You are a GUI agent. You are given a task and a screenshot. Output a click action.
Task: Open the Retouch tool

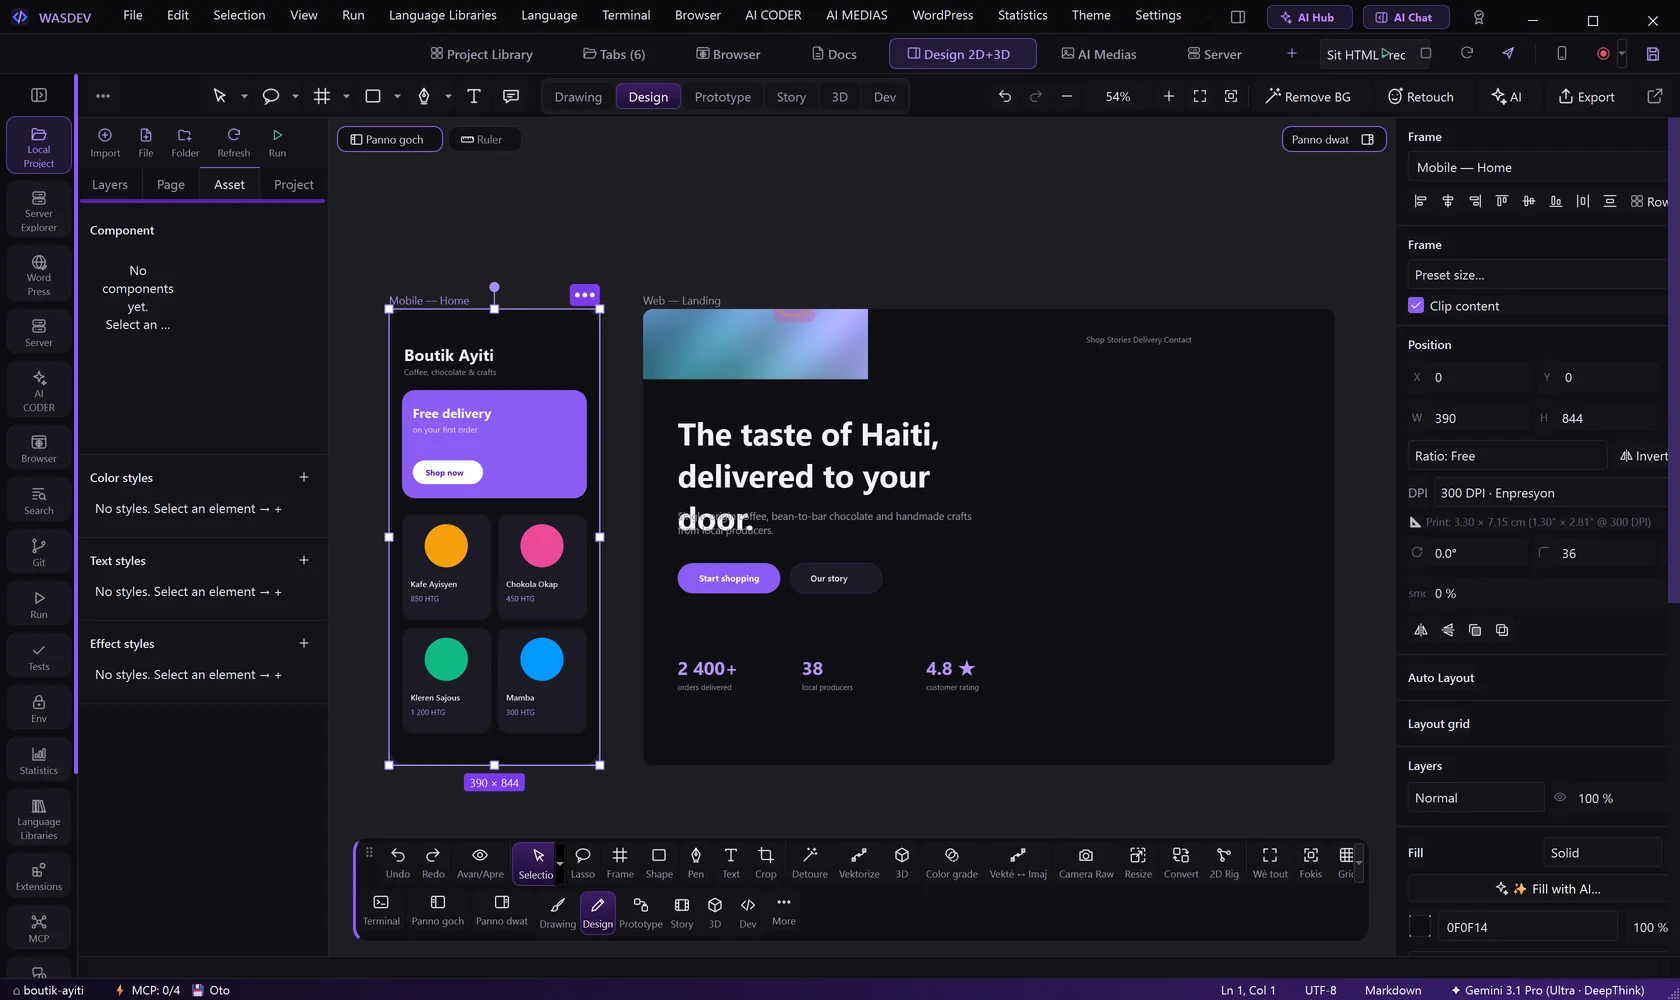tap(1421, 97)
